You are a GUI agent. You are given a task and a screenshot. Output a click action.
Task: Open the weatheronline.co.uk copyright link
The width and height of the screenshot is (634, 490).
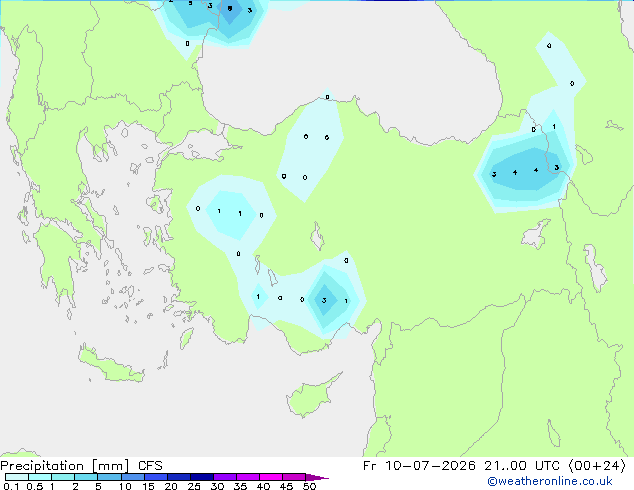(x=550, y=481)
